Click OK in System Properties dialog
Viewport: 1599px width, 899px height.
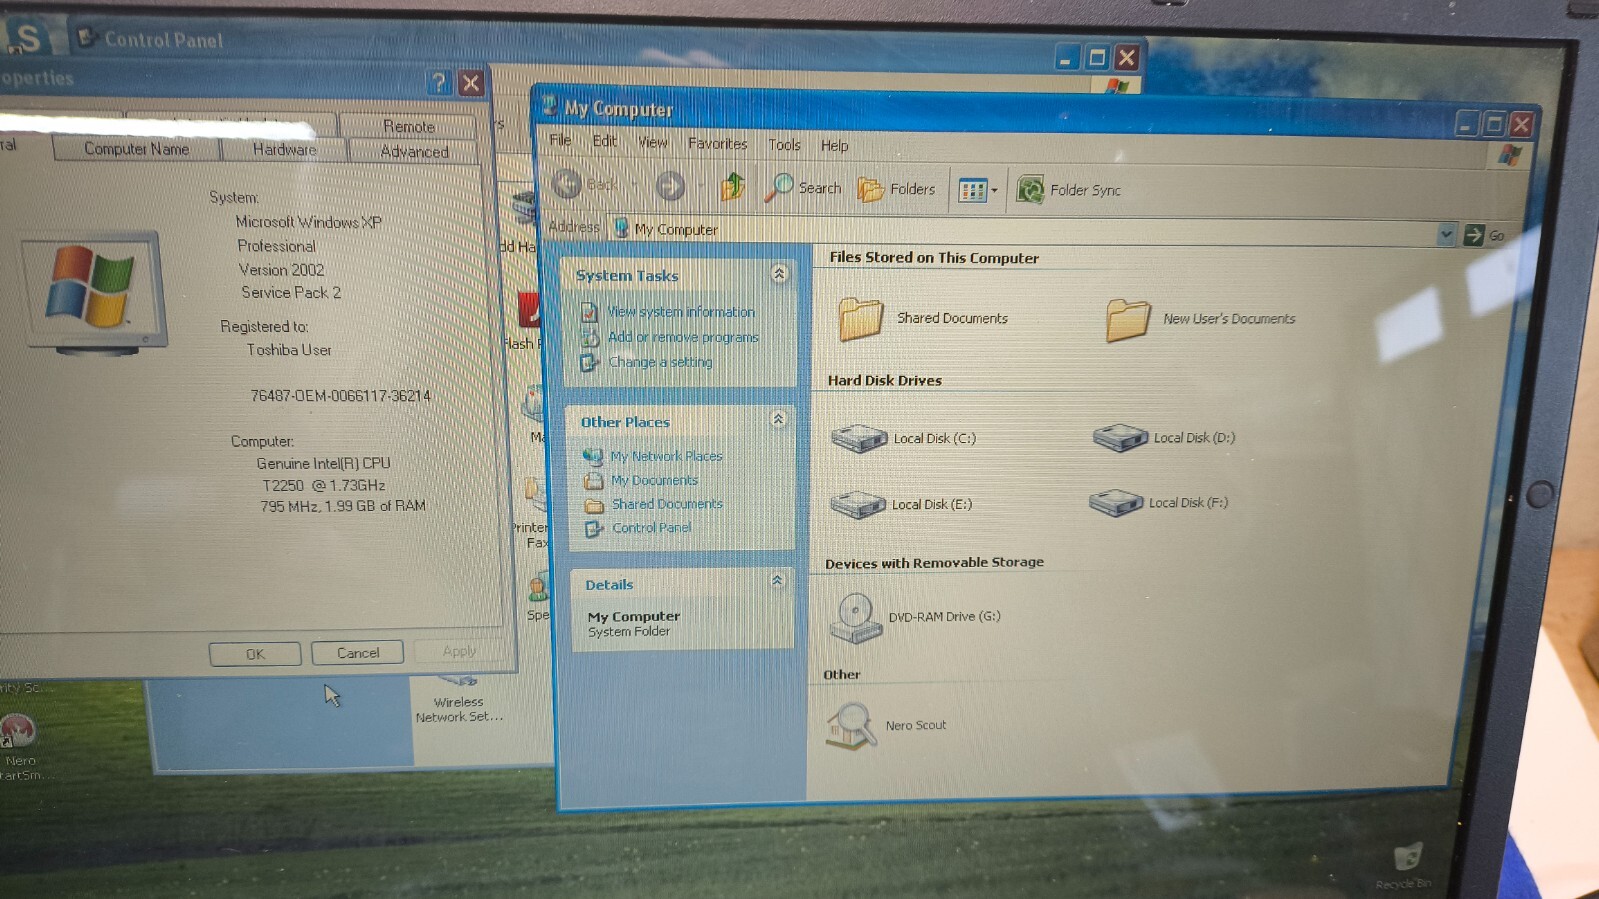pyautogui.click(x=255, y=654)
